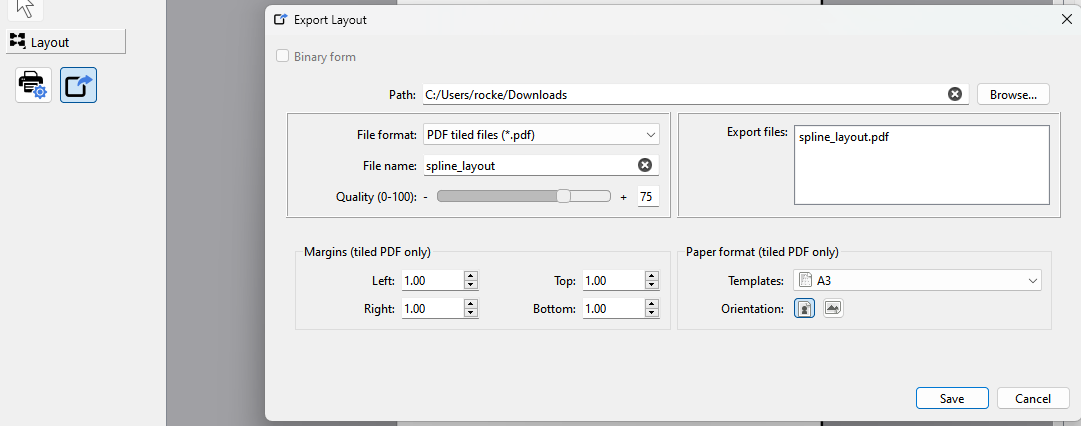Click the export layout icon in sidebar
1081x426 pixels.
click(78, 85)
